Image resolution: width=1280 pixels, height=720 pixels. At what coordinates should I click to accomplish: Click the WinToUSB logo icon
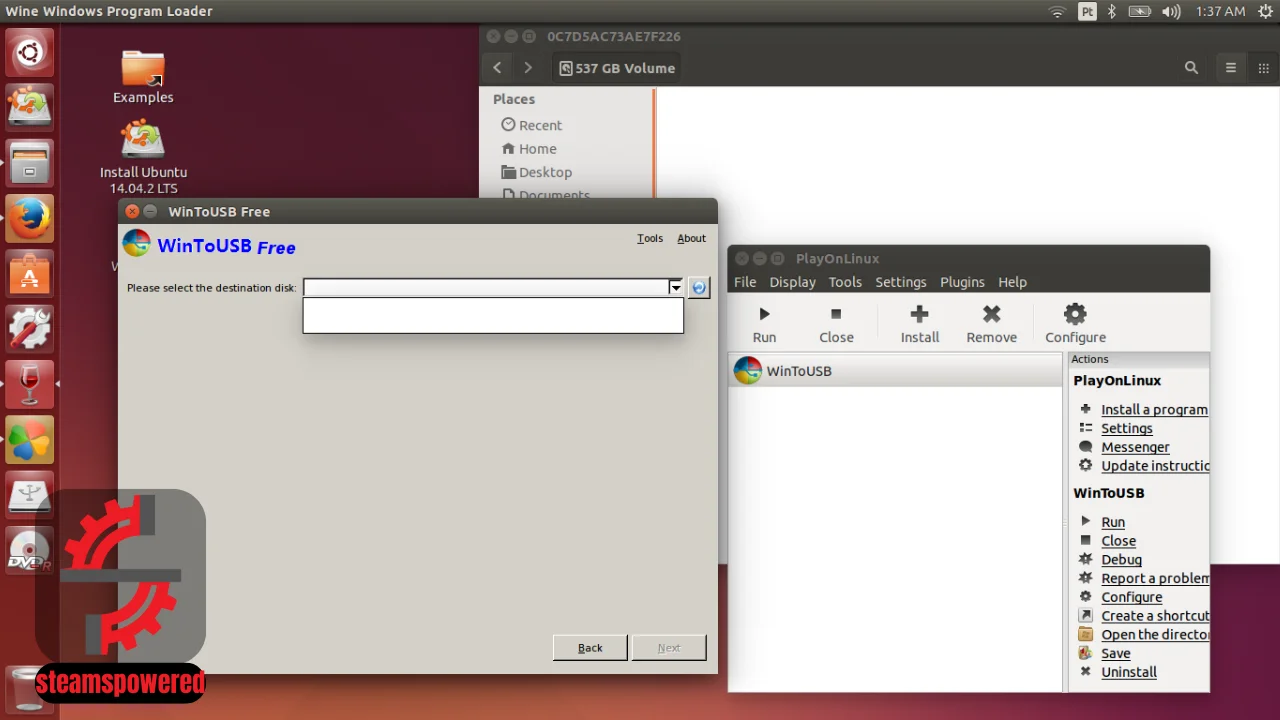click(136, 244)
